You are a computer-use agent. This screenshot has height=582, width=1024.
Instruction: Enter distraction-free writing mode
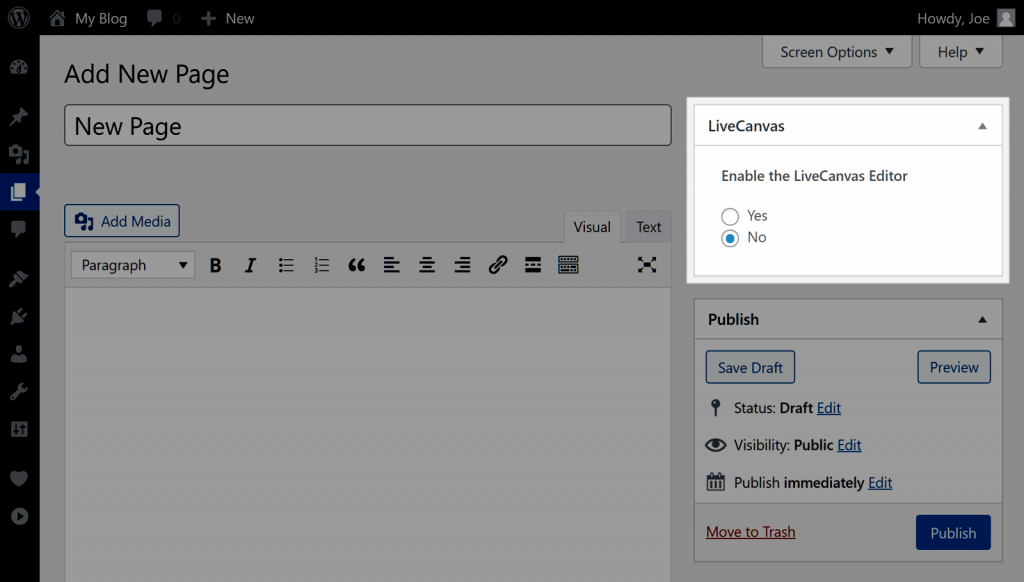pos(647,264)
